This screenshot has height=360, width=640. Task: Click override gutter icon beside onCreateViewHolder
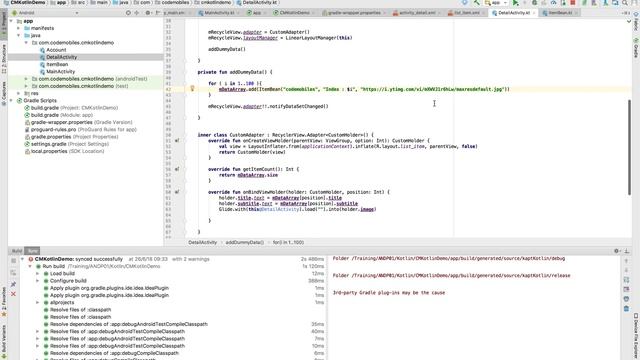[177, 140]
